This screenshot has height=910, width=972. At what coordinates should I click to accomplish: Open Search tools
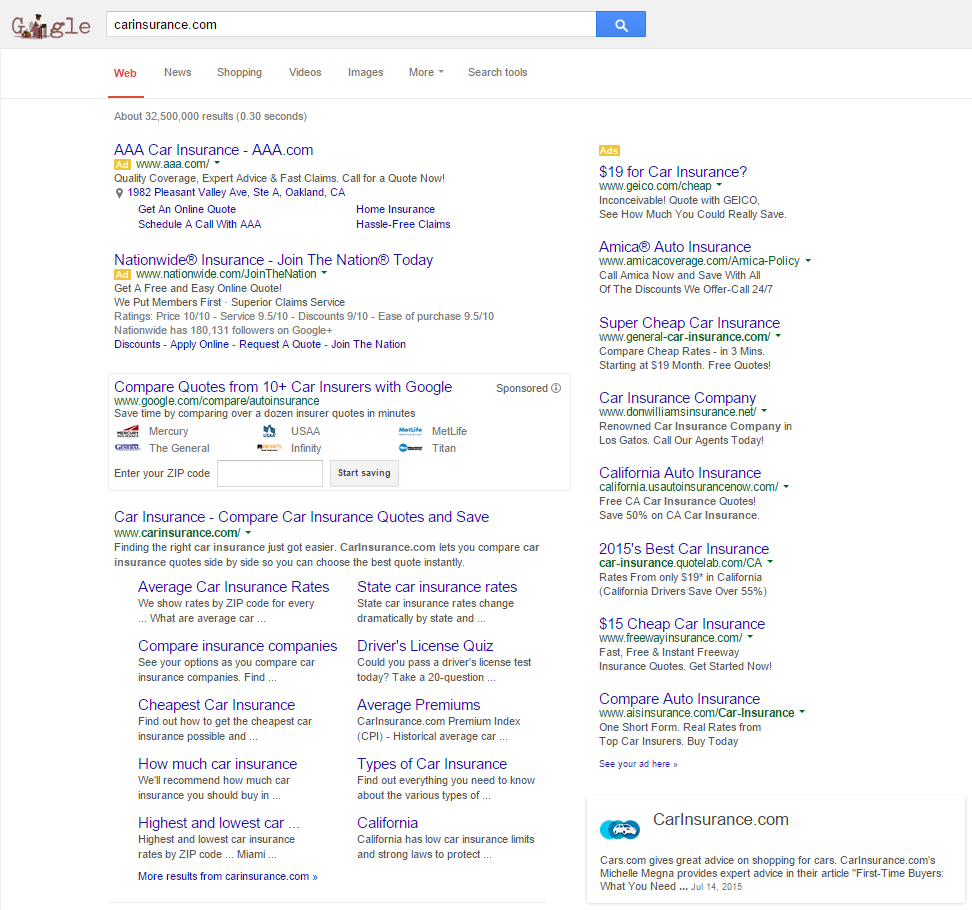click(497, 73)
